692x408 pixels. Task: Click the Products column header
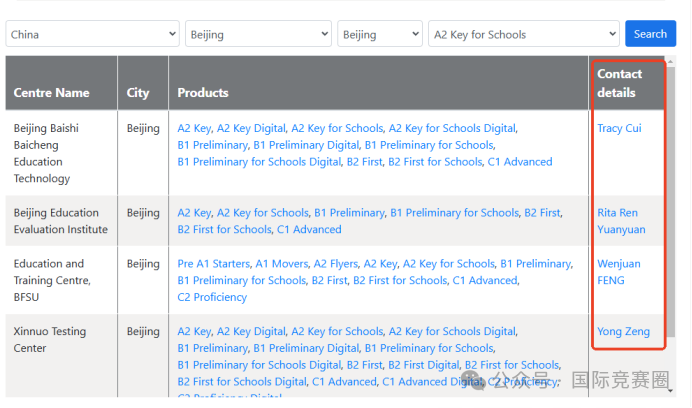tap(378, 83)
